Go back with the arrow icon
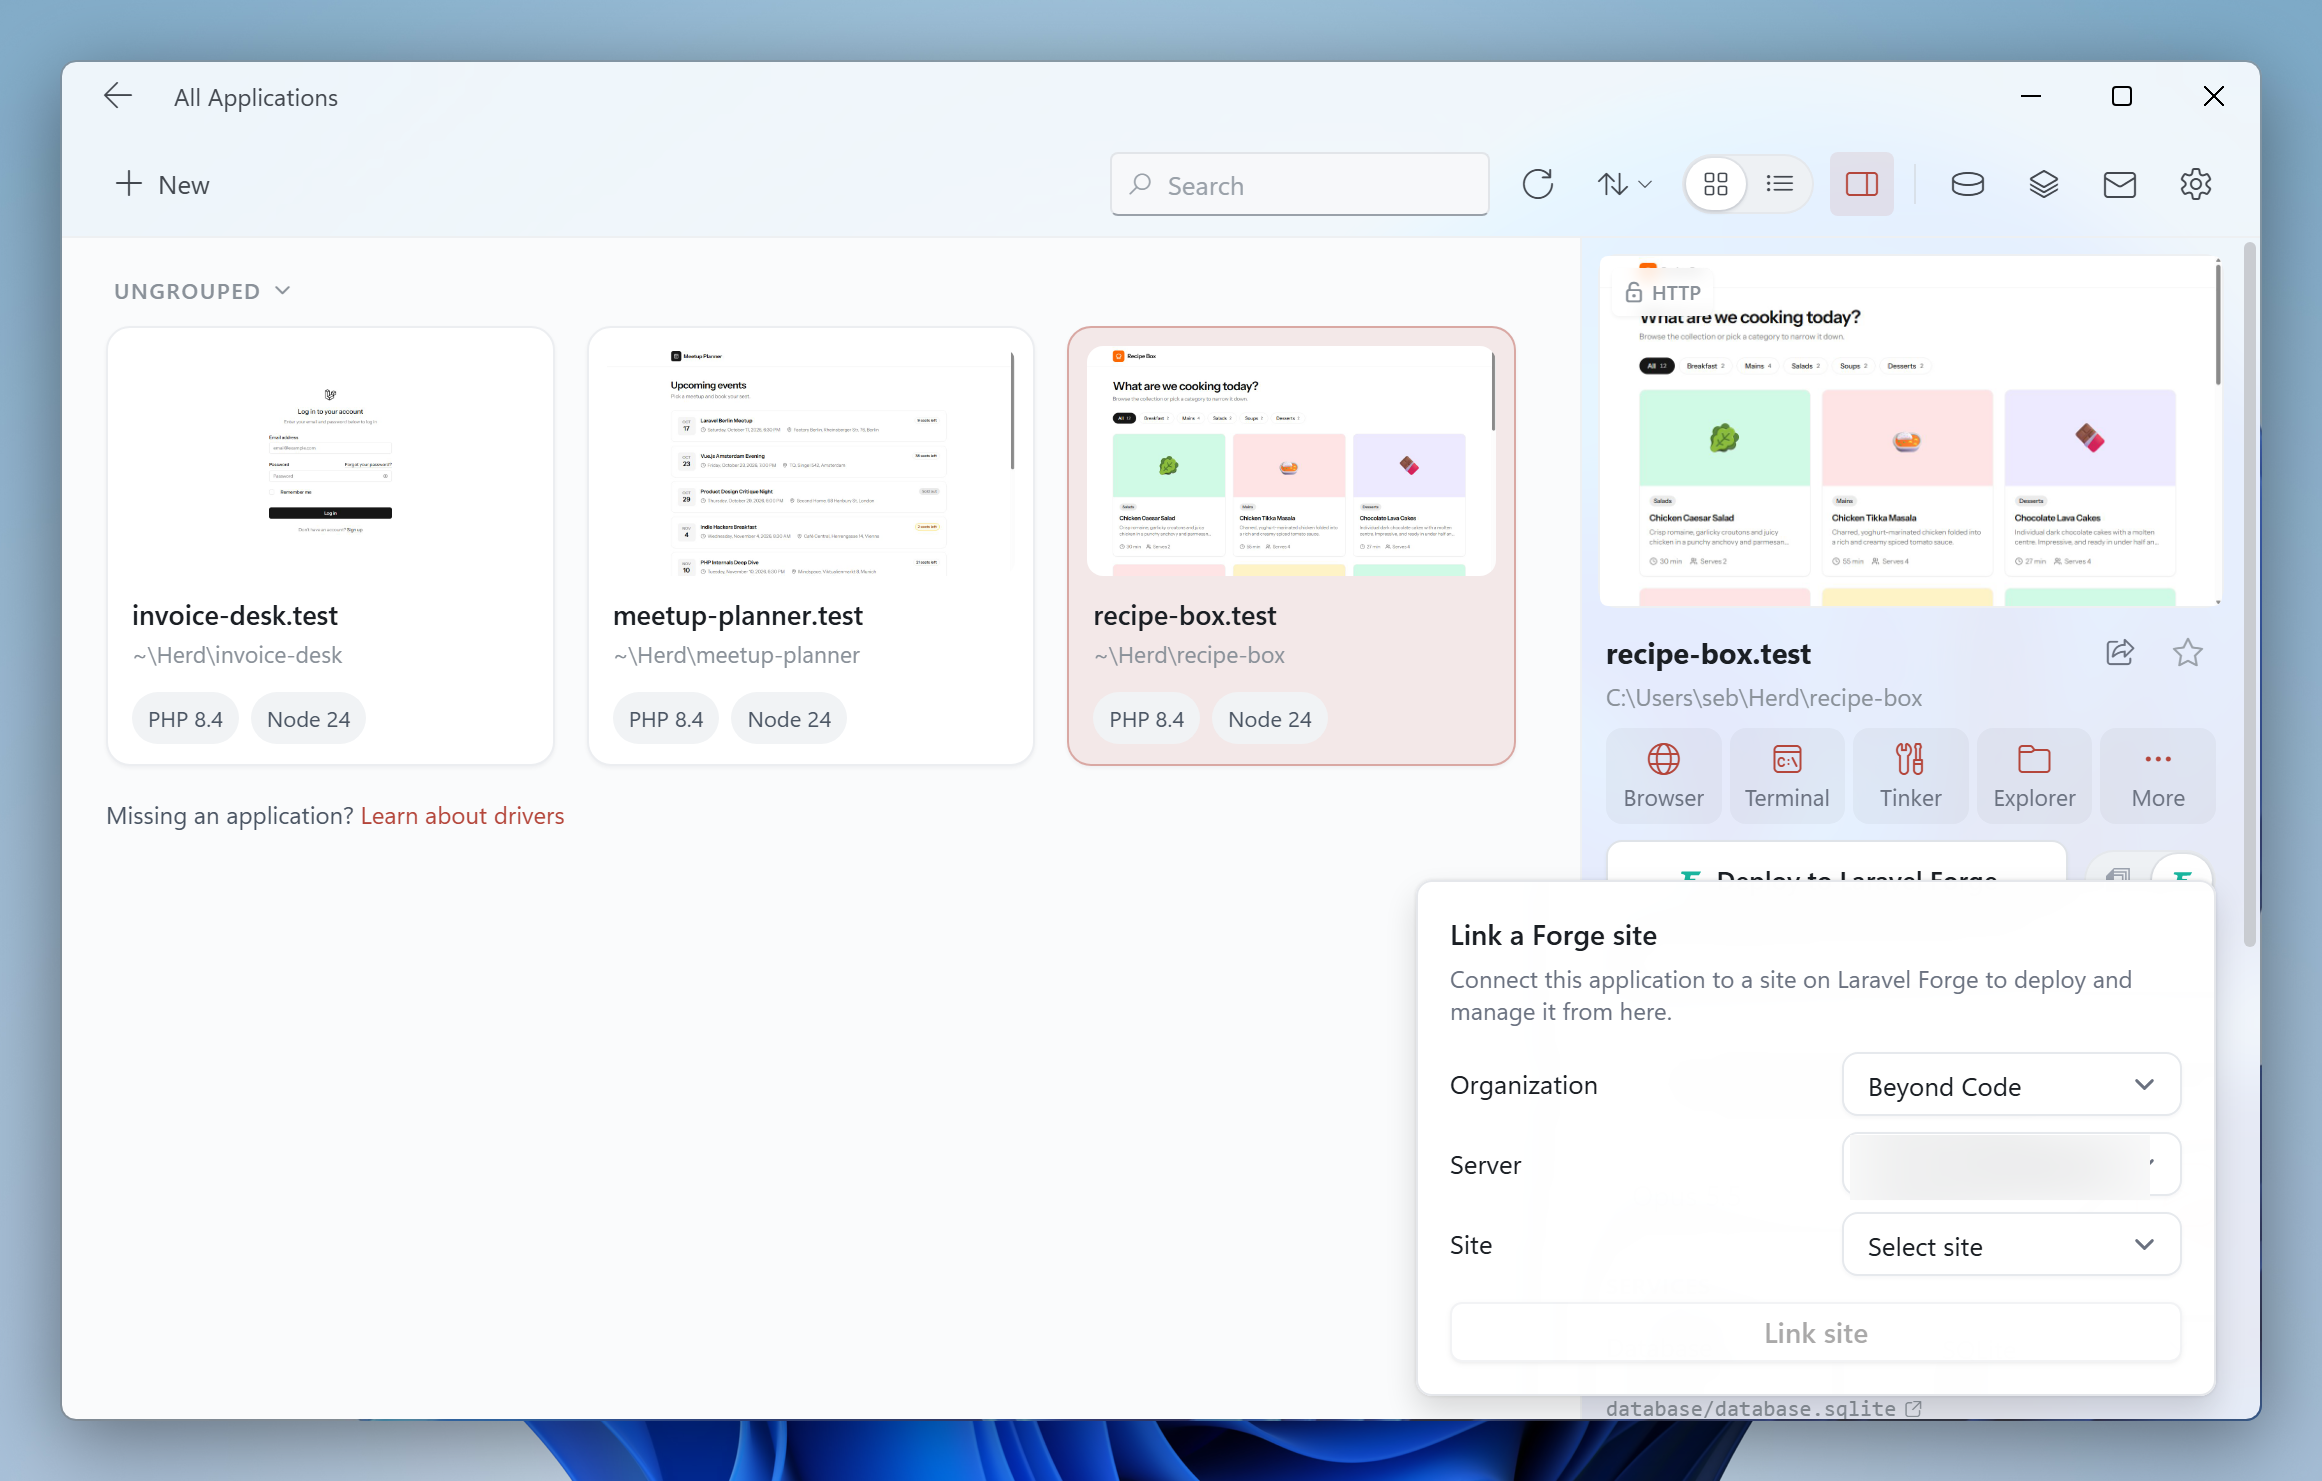This screenshot has width=2322, height=1481. coord(118,96)
